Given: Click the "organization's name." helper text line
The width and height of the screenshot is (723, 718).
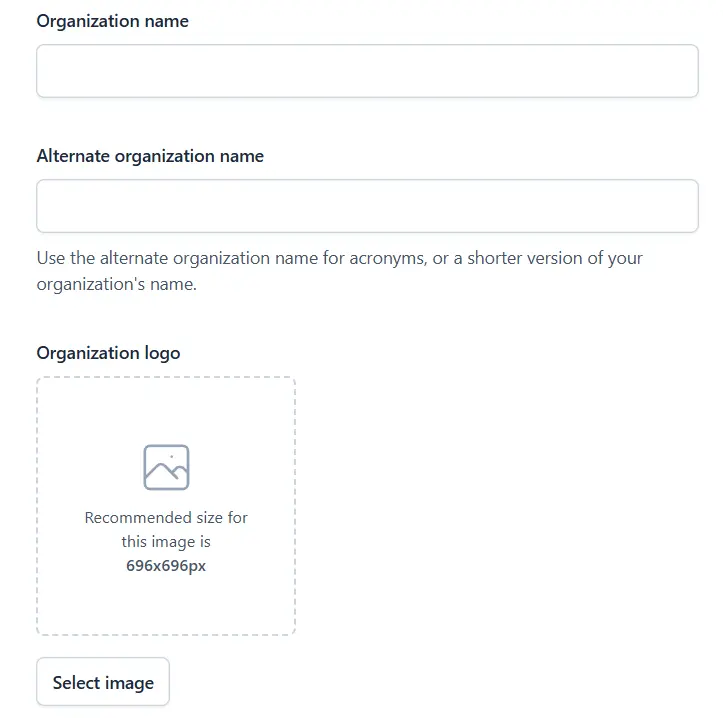Looking at the screenshot, I should 117,284.
